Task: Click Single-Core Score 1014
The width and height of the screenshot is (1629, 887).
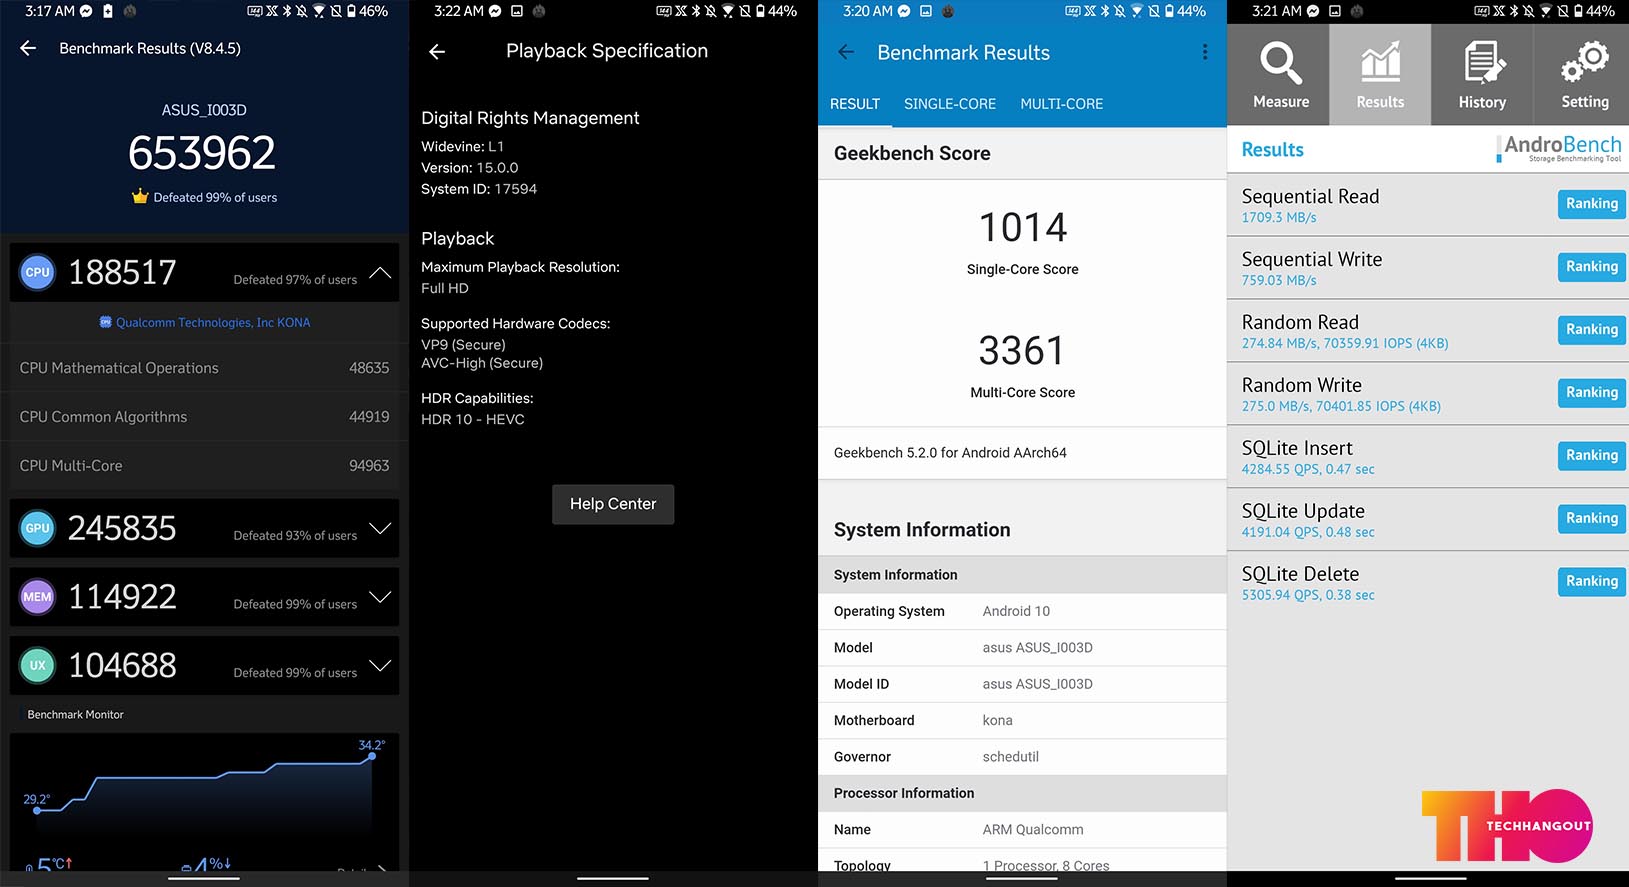Action: tap(1023, 228)
